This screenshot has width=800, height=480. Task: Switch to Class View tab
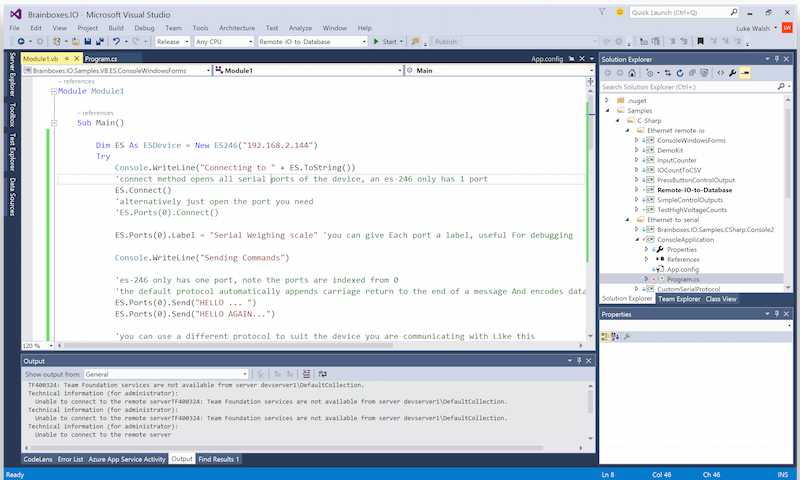pyautogui.click(x=721, y=299)
